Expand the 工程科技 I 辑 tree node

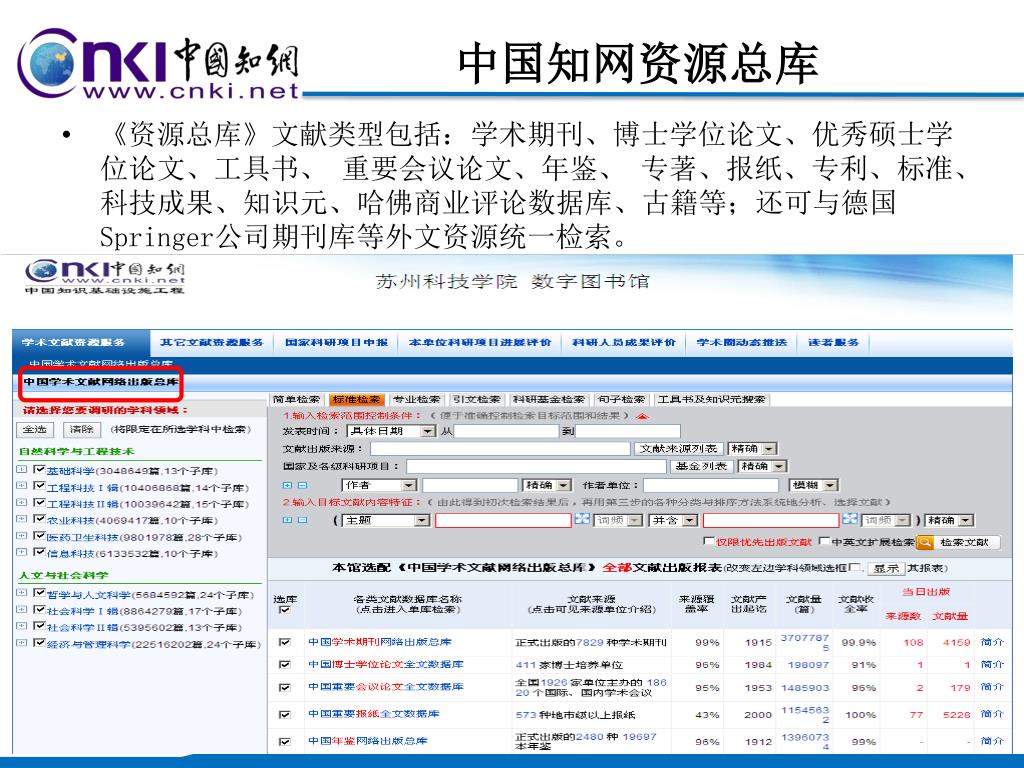pyautogui.click(x=22, y=487)
